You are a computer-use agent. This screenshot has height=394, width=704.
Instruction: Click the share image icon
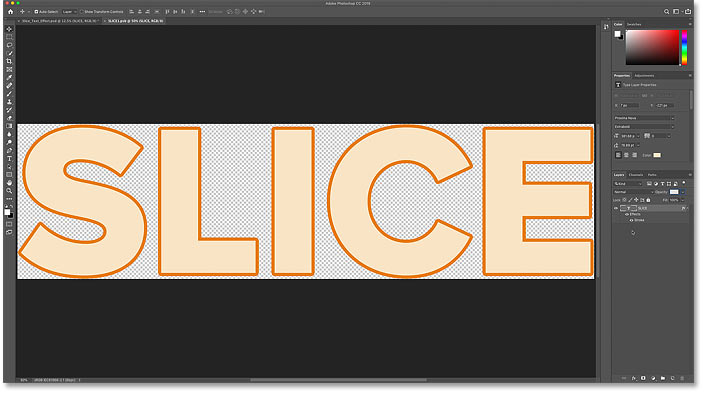688,12
